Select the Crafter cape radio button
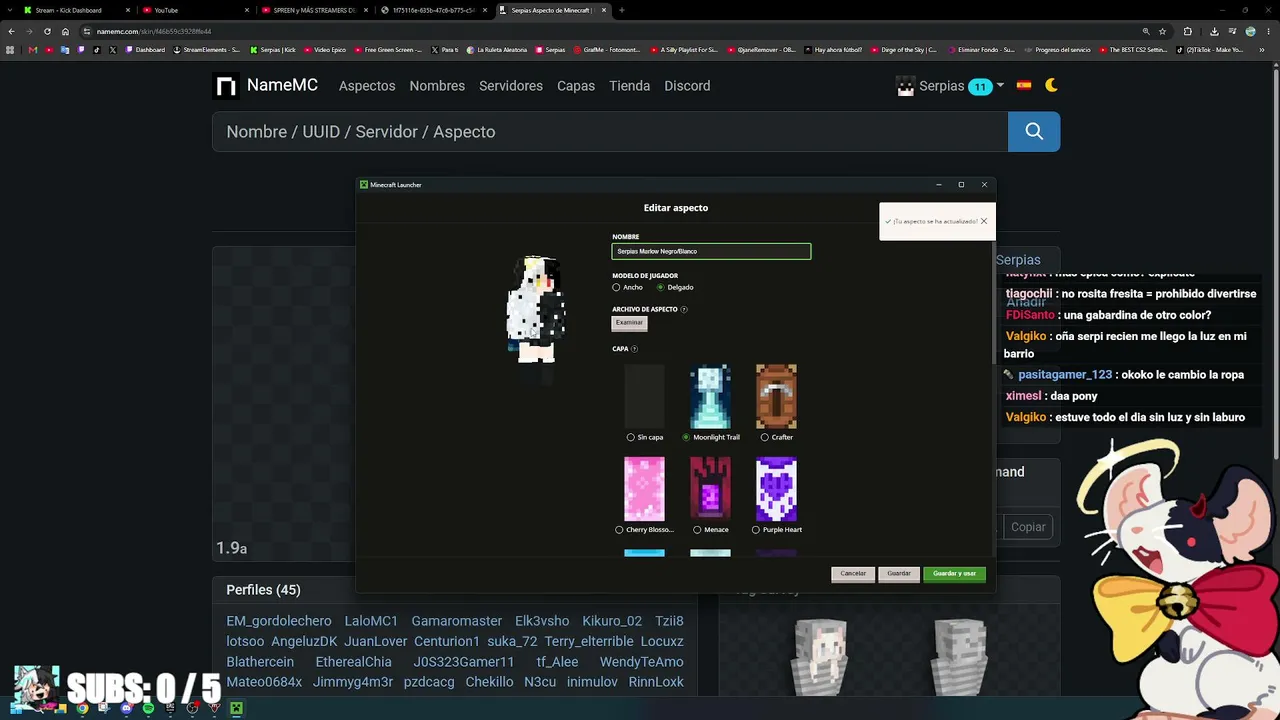The image size is (1280, 720). click(x=765, y=438)
